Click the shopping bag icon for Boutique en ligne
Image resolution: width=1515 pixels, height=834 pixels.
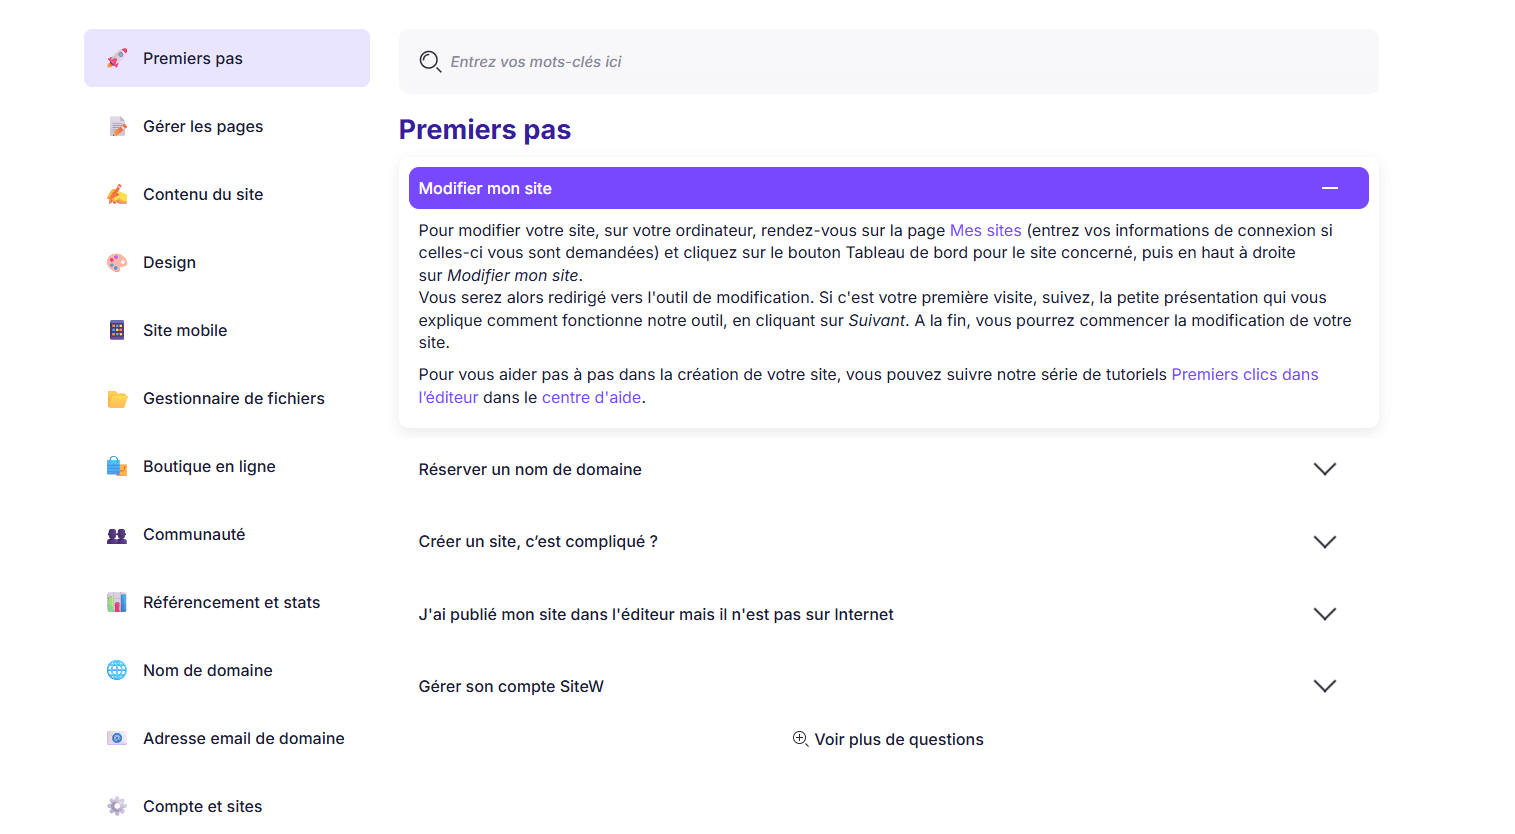tap(116, 466)
